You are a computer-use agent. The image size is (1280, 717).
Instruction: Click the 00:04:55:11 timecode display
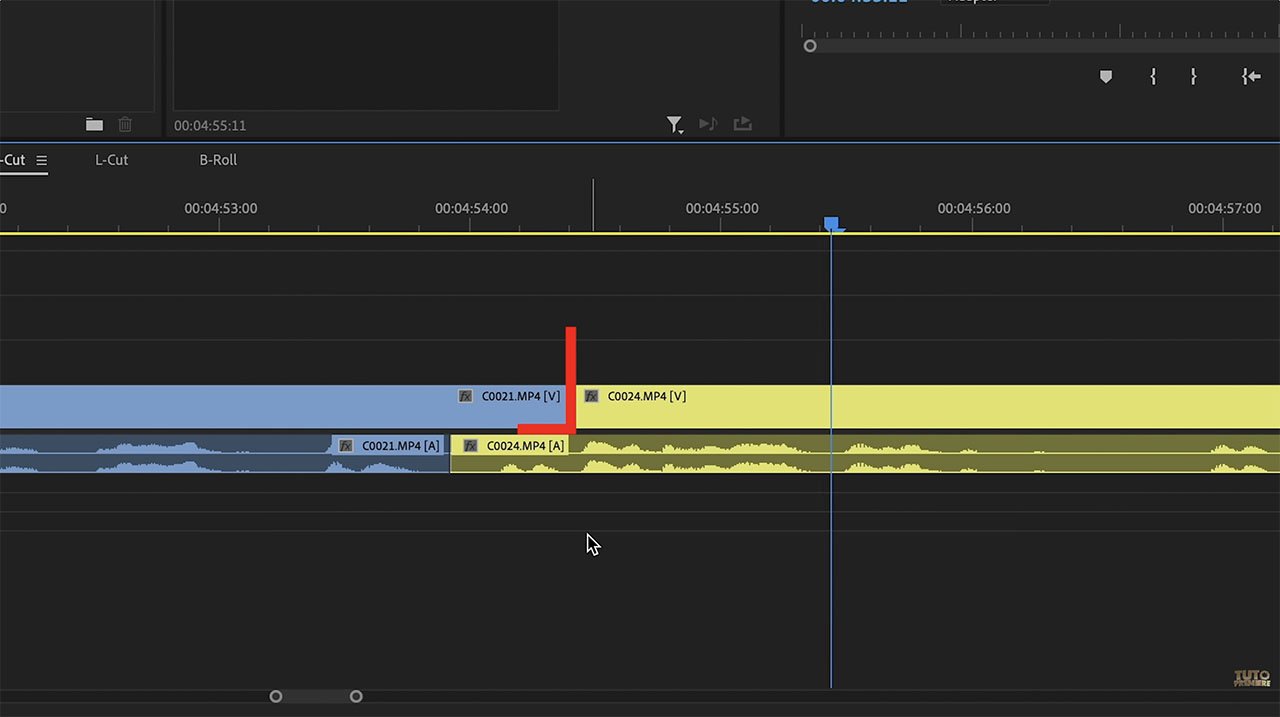pyautogui.click(x=210, y=125)
